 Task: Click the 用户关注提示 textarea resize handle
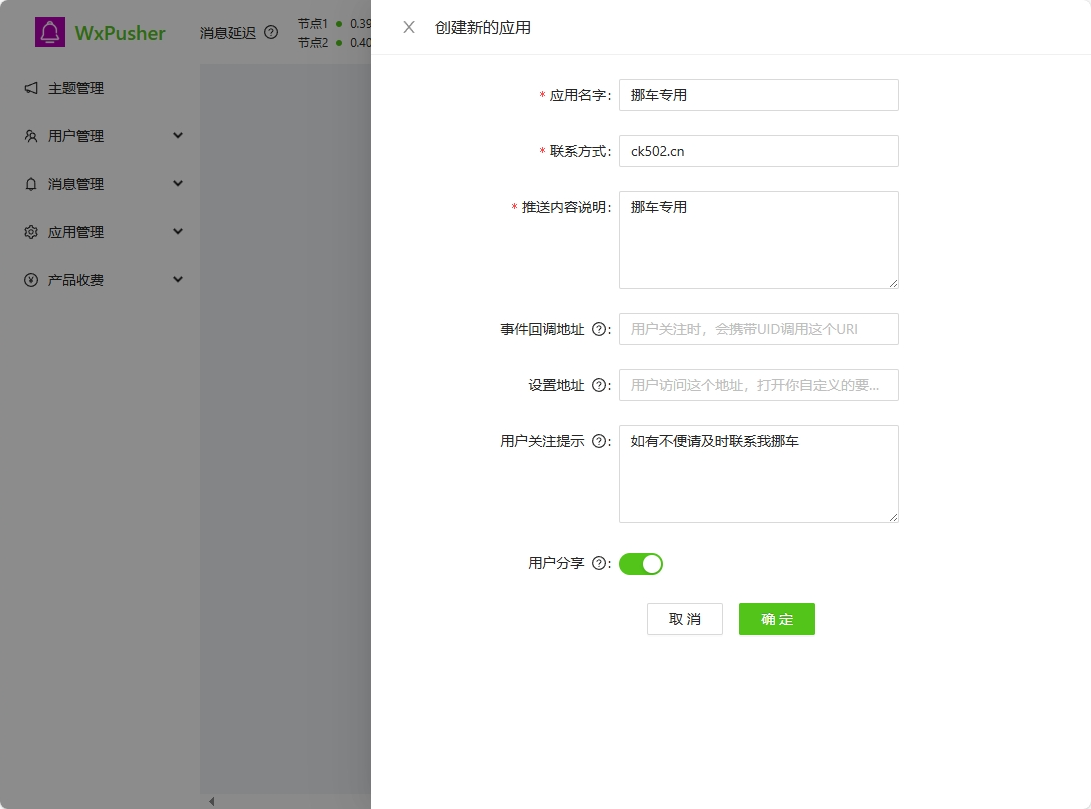893,517
